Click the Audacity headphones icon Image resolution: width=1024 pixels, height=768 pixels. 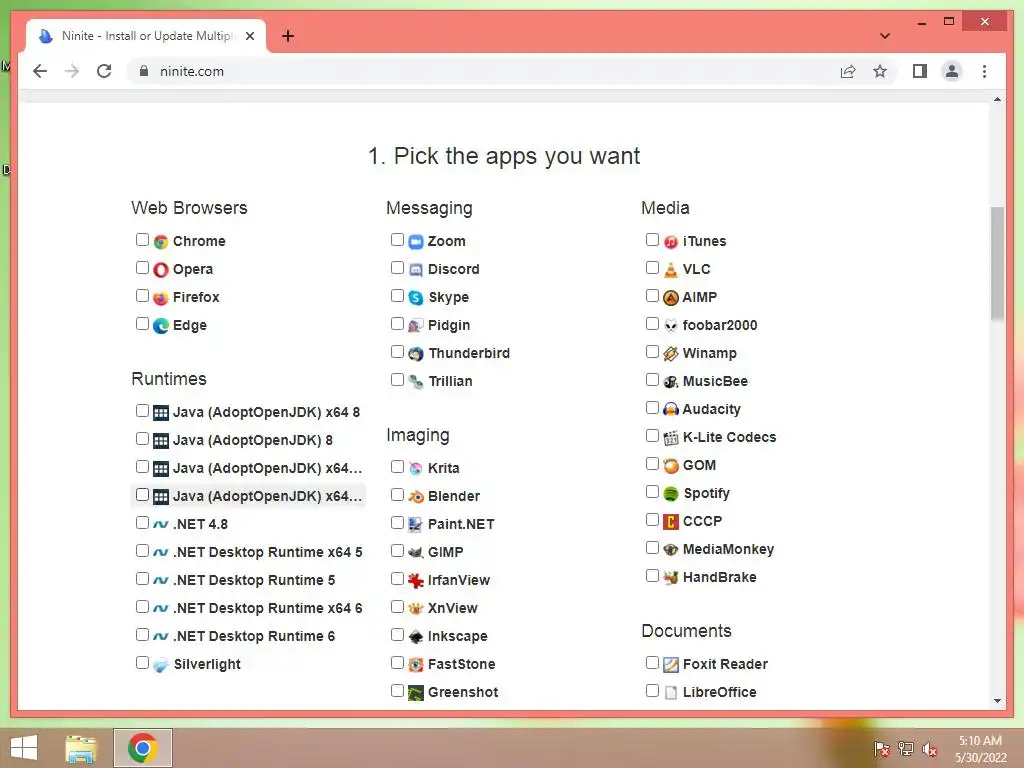tap(671, 409)
